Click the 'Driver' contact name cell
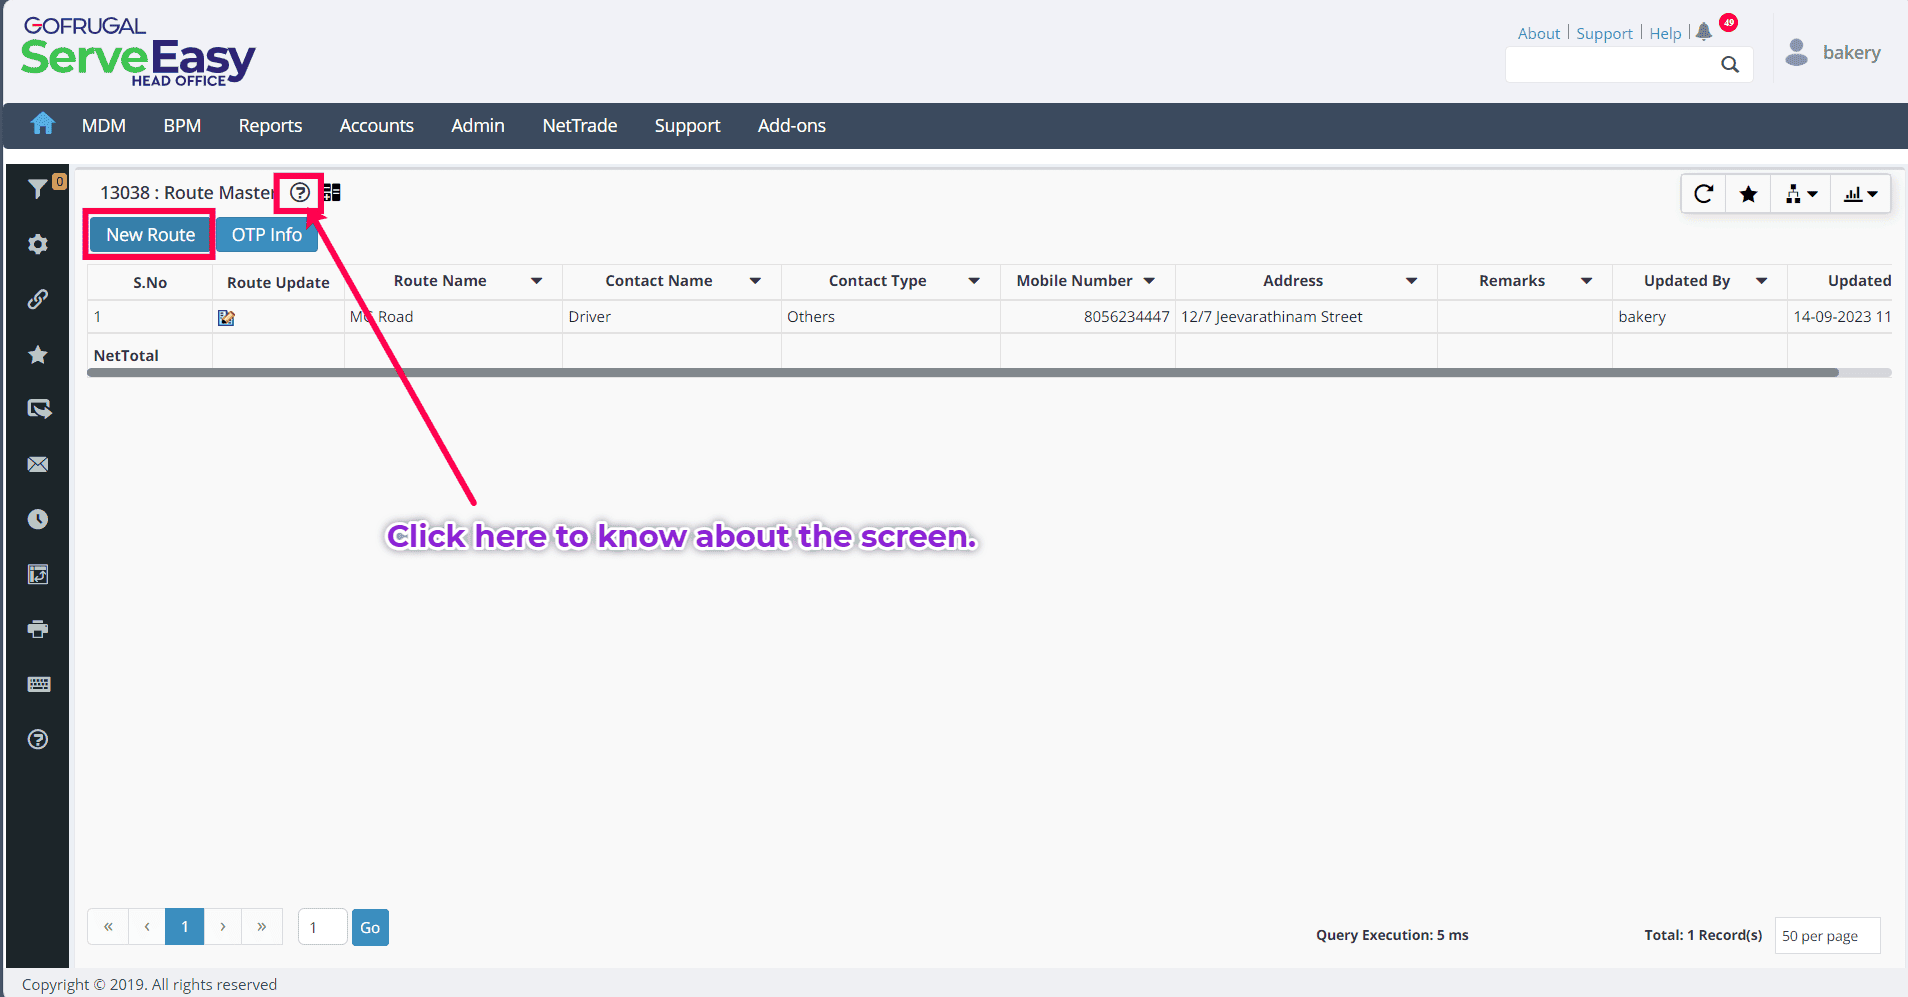 [x=672, y=317]
